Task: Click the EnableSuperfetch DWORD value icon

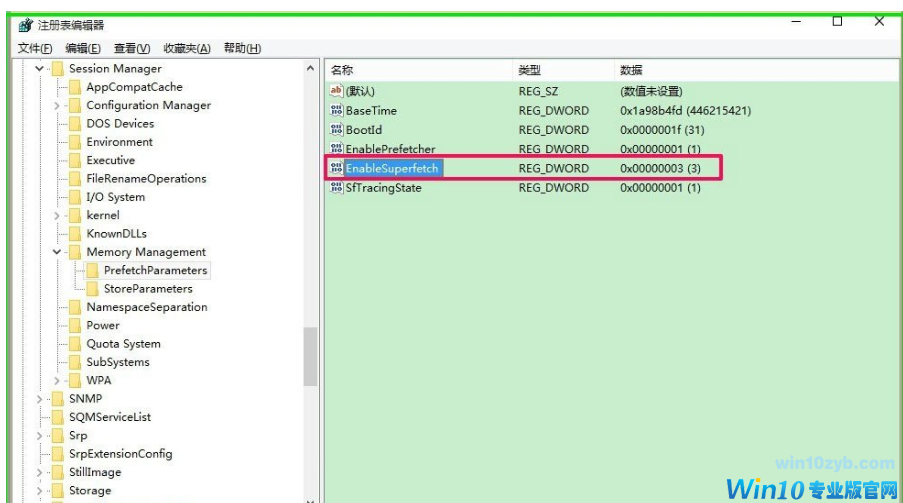Action: pos(336,168)
